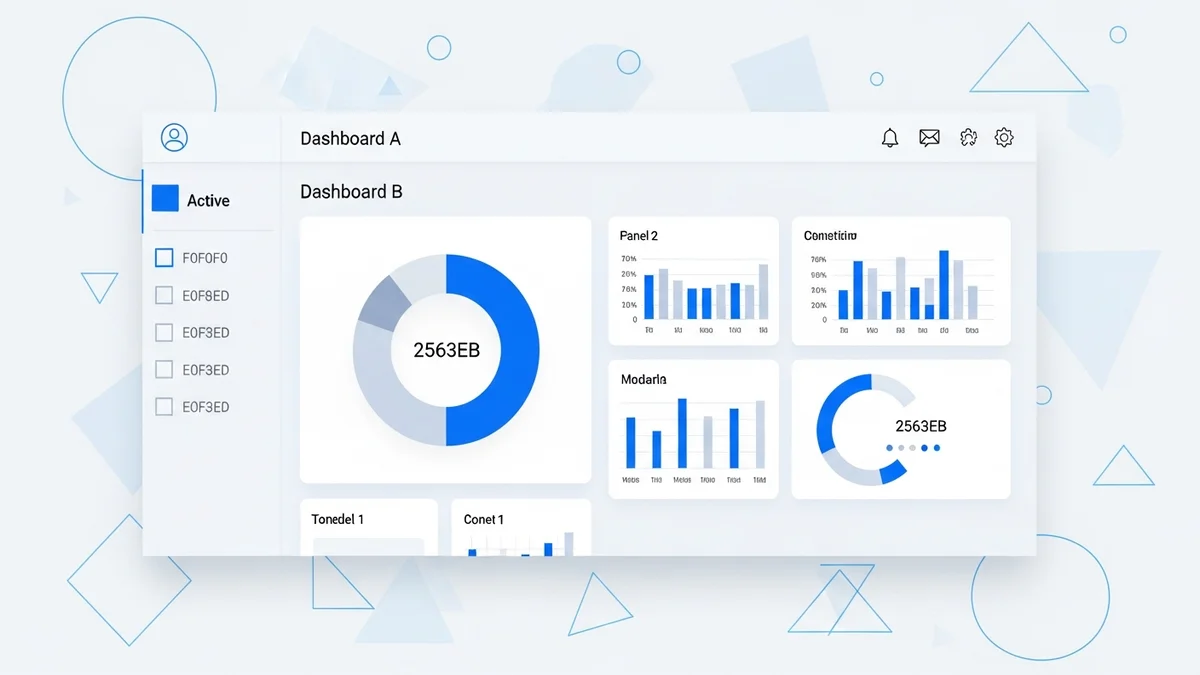Screen dimensions: 1200x675
Task: Click the Dashboard B heading
Action: click(351, 191)
